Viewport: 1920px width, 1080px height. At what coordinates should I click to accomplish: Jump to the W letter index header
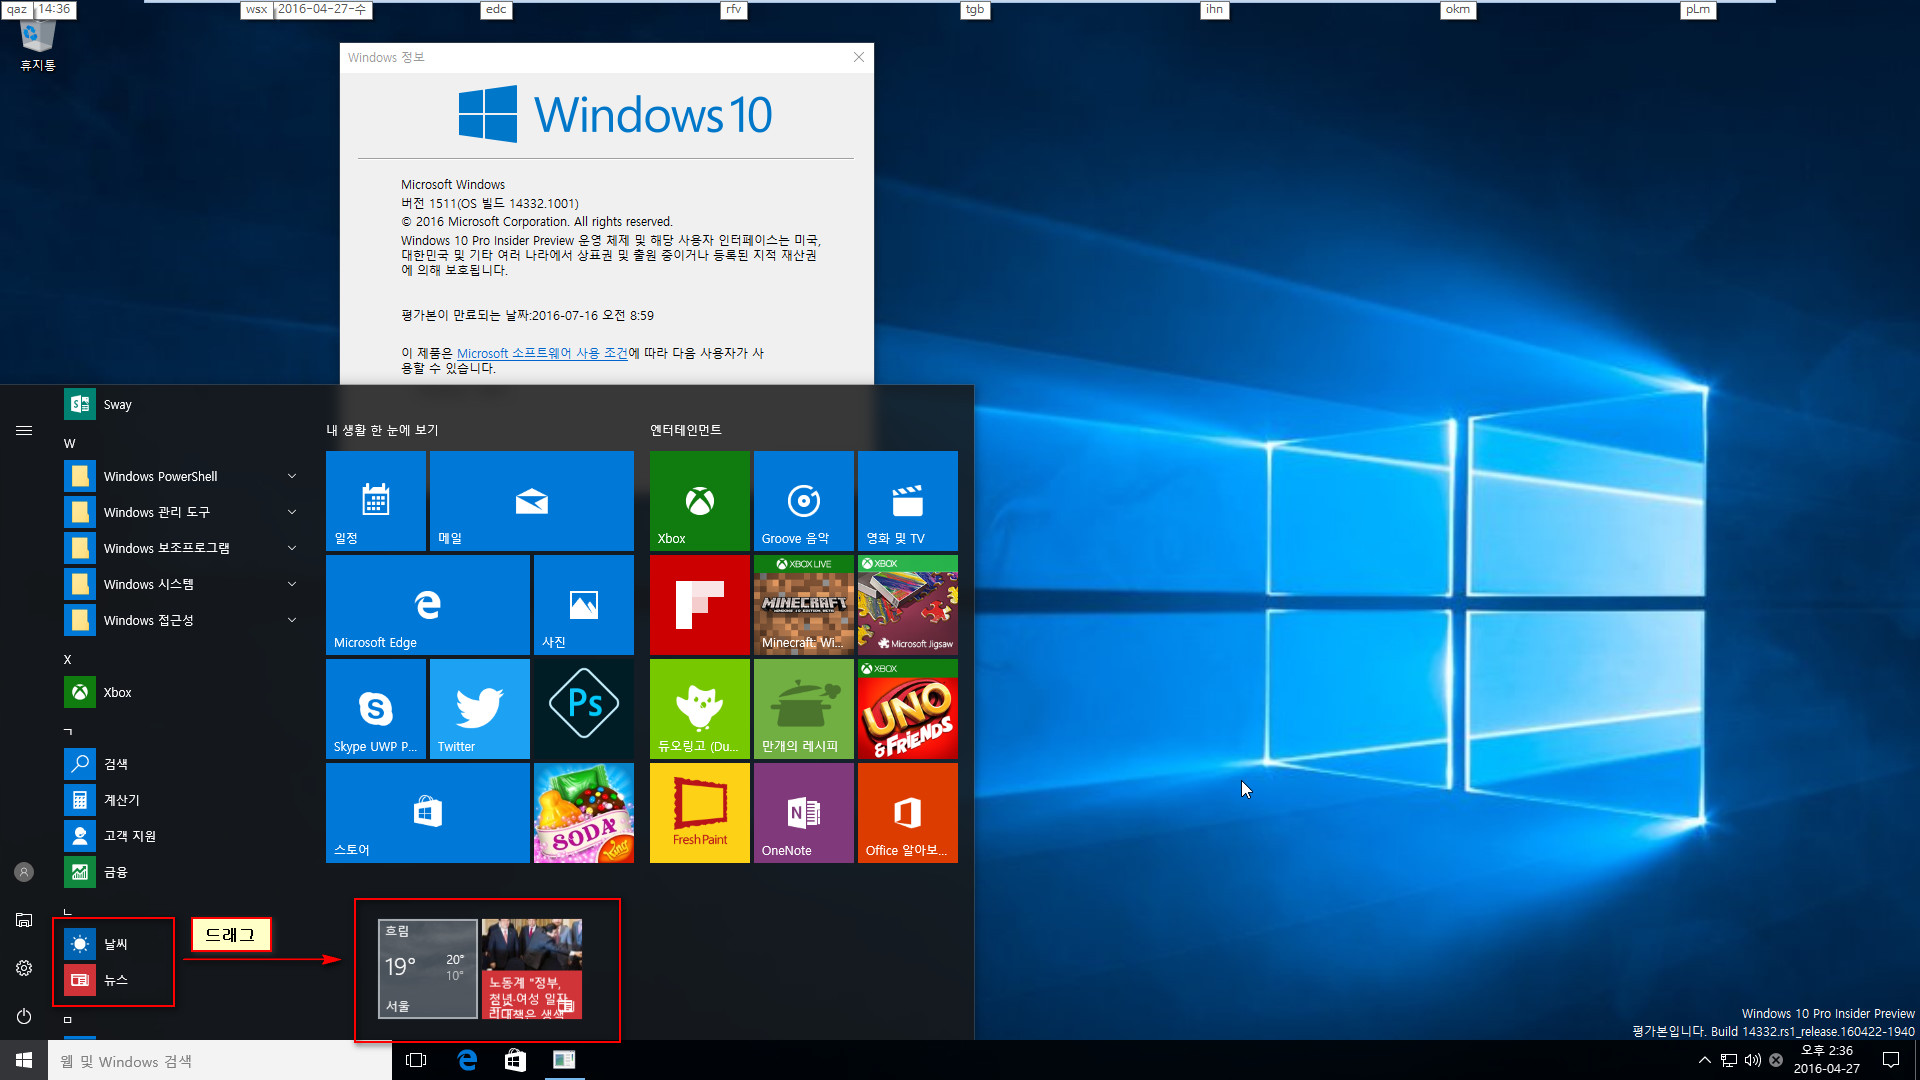[70, 443]
